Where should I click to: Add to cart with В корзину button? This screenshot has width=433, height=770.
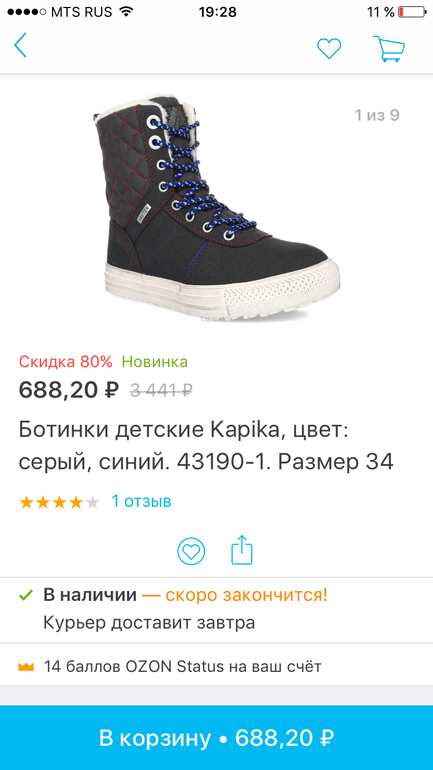pos(216,738)
